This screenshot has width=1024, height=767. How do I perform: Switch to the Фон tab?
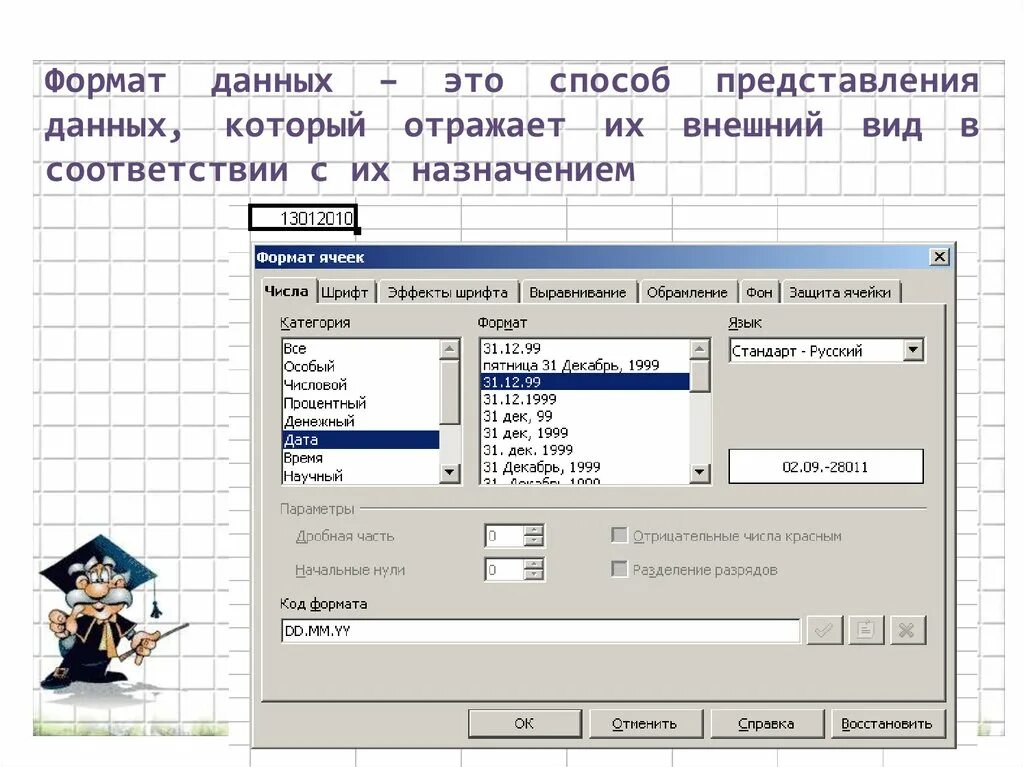(x=759, y=293)
